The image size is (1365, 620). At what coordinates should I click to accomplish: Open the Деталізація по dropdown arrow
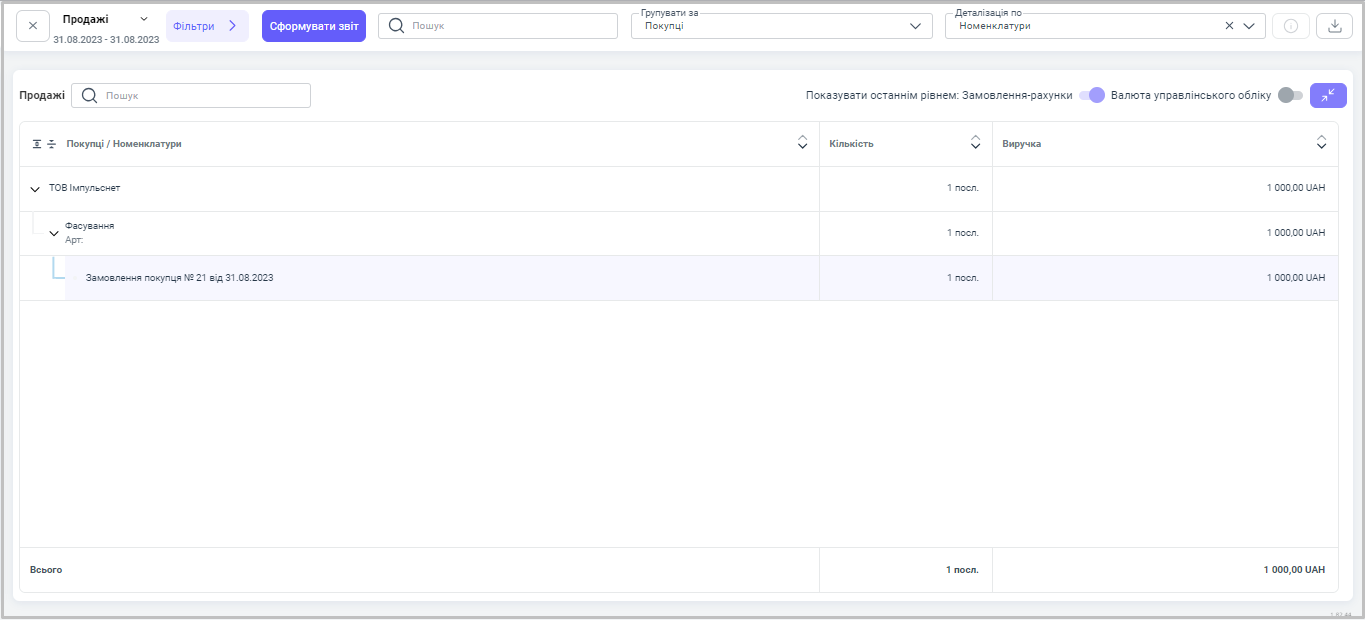click(x=1249, y=26)
